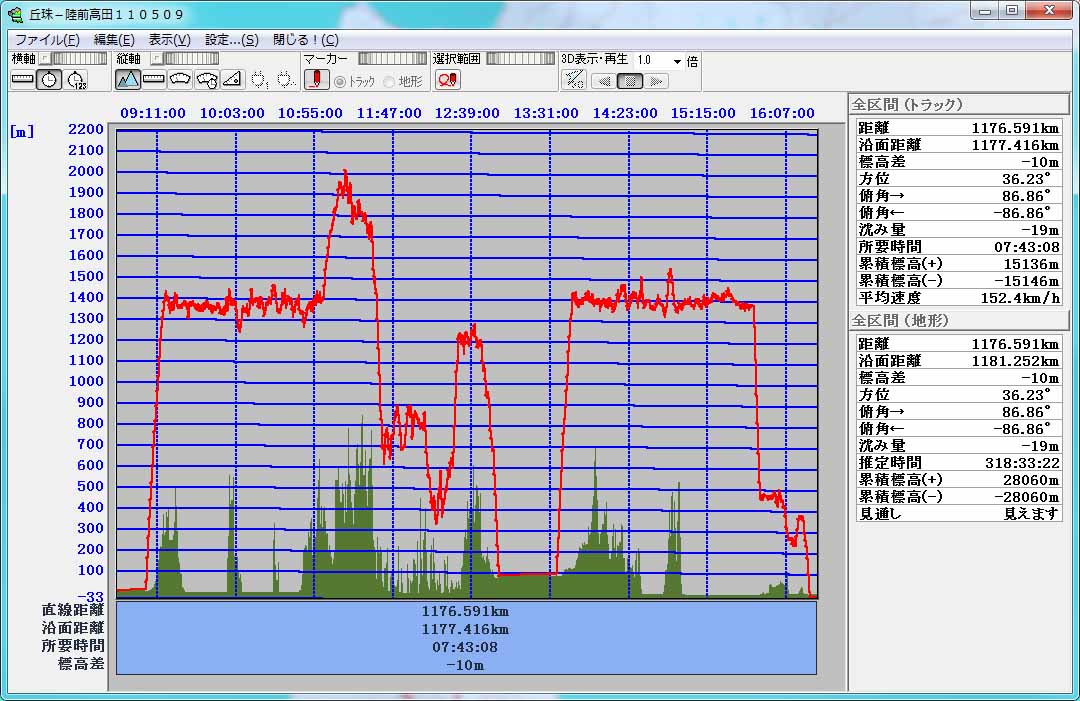The image size is (1080, 701).
Task: Select the トラック radio button
Action: point(340,81)
